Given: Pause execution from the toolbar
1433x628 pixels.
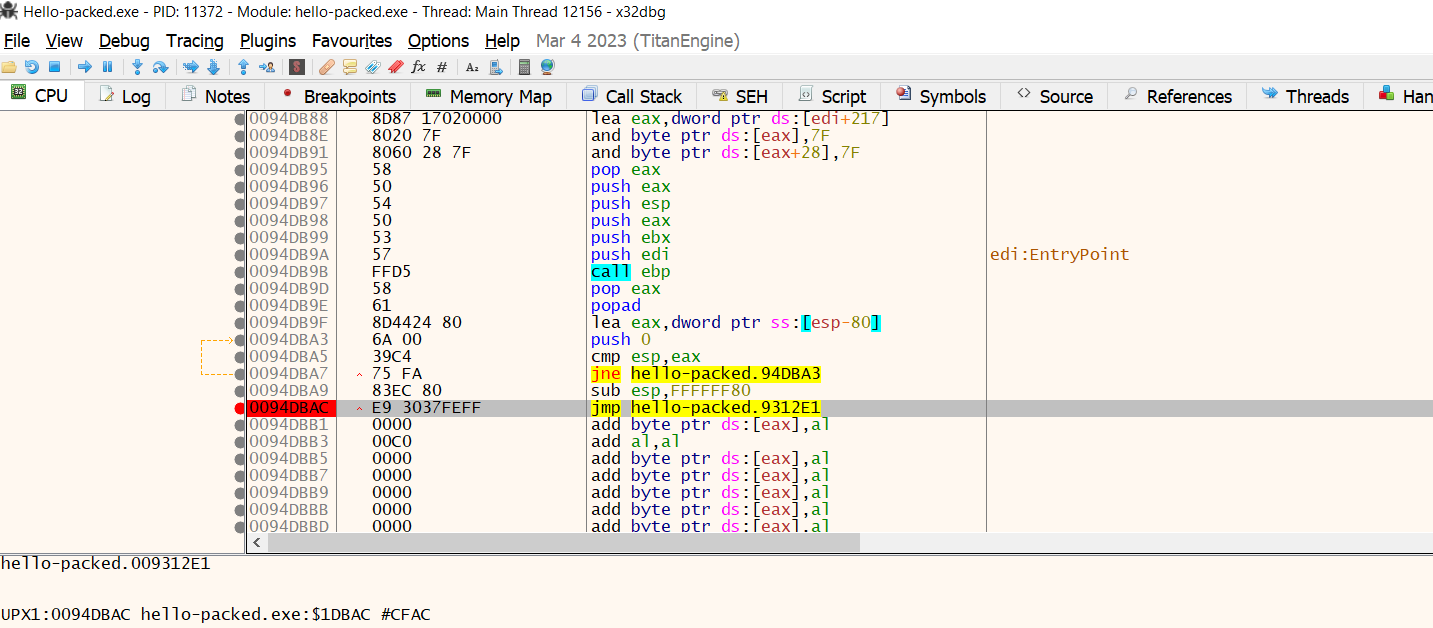Looking at the screenshot, I should [x=108, y=67].
